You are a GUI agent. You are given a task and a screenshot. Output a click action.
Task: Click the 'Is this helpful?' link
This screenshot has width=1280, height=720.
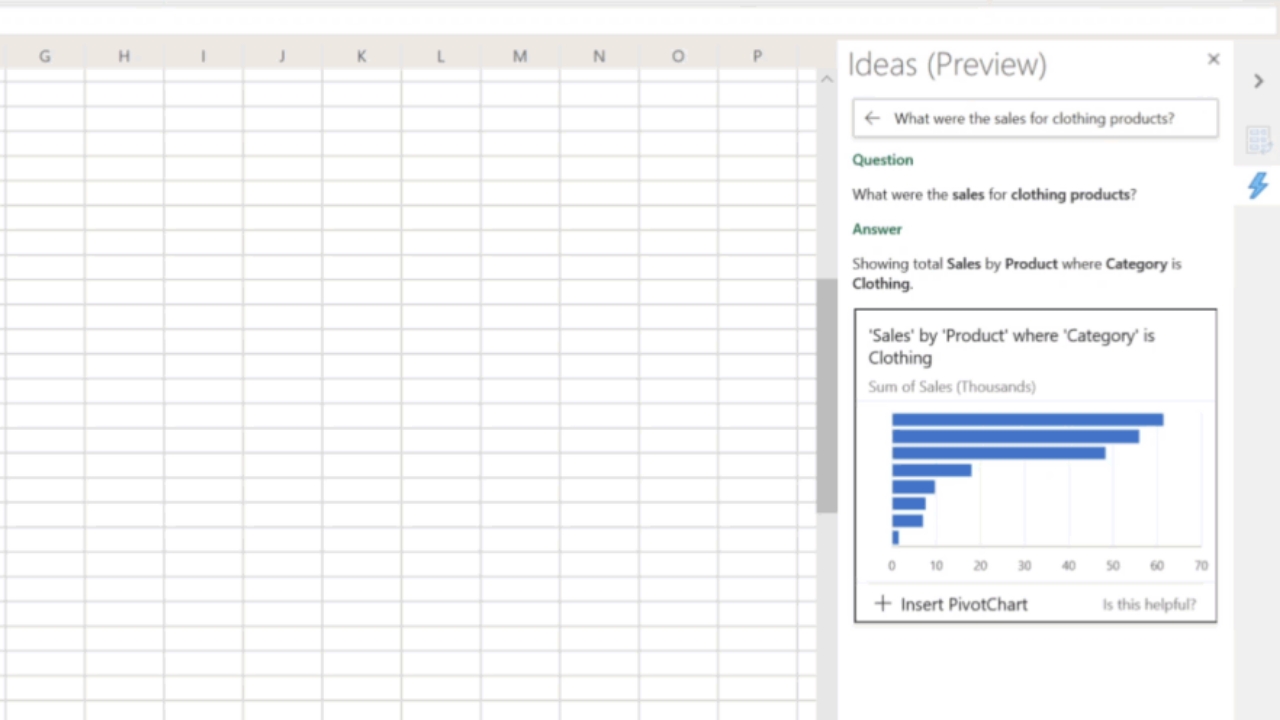tap(1148, 604)
